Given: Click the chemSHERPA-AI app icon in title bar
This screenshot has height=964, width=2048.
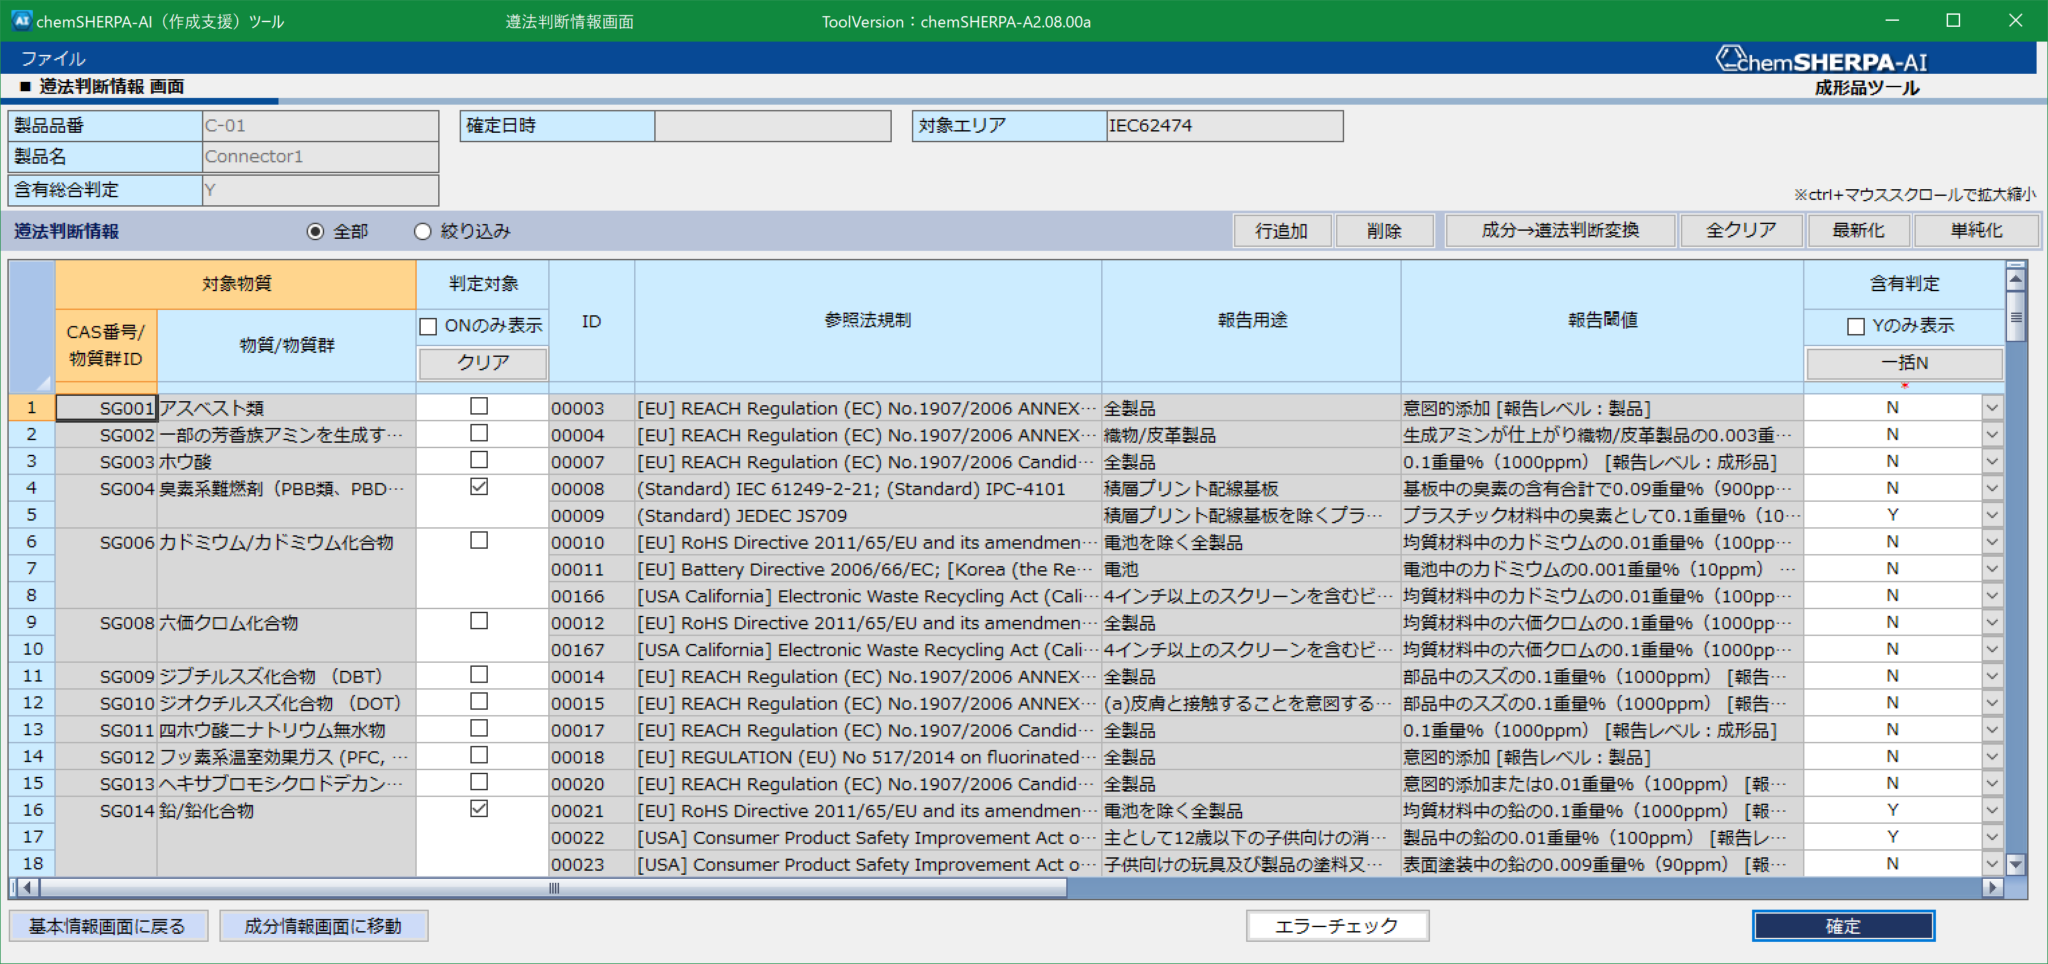Looking at the screenshot, I should tap(21, 20).
